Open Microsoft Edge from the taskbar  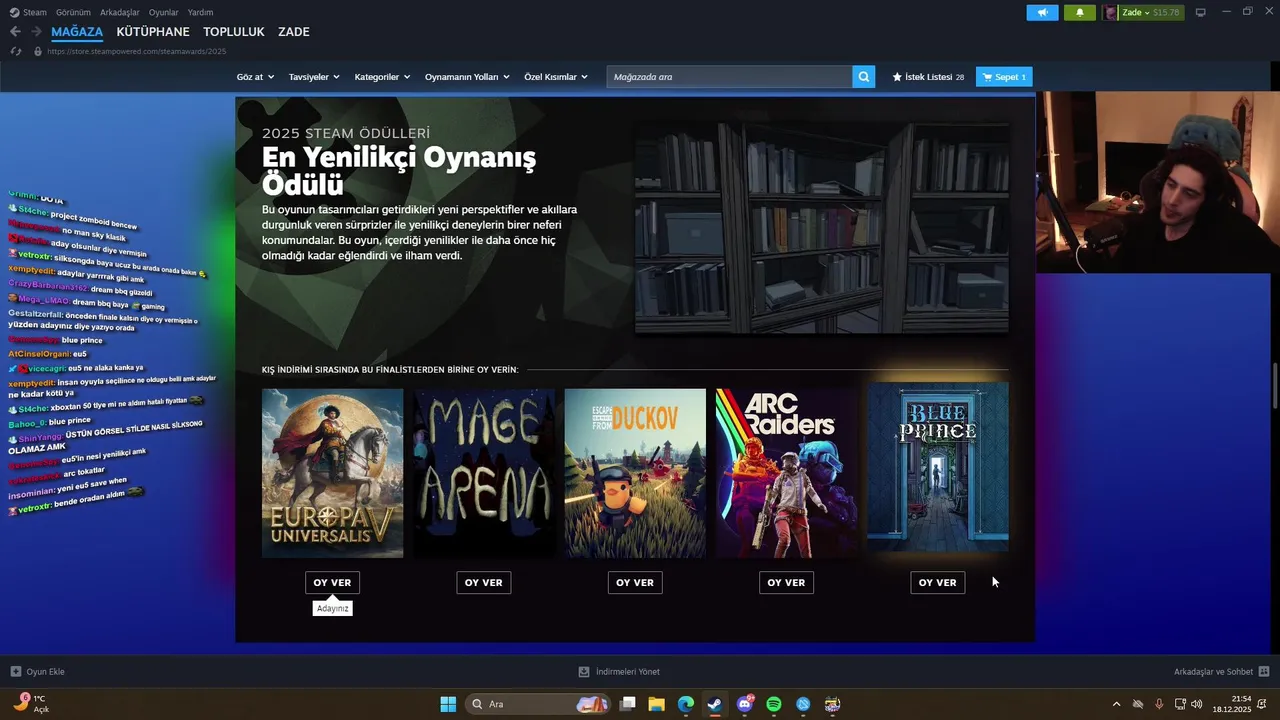pos(685,704)
